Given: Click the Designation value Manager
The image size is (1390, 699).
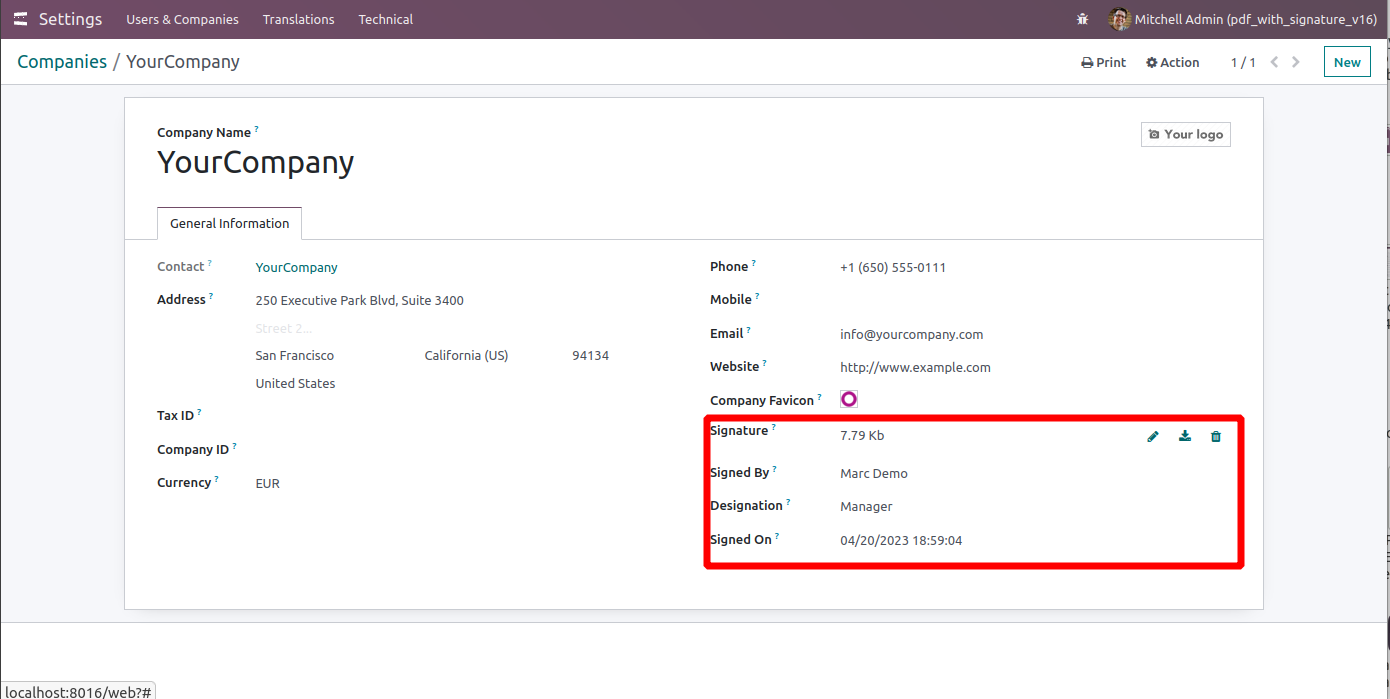Looking at the screenshot, I should tap(866, 506).
